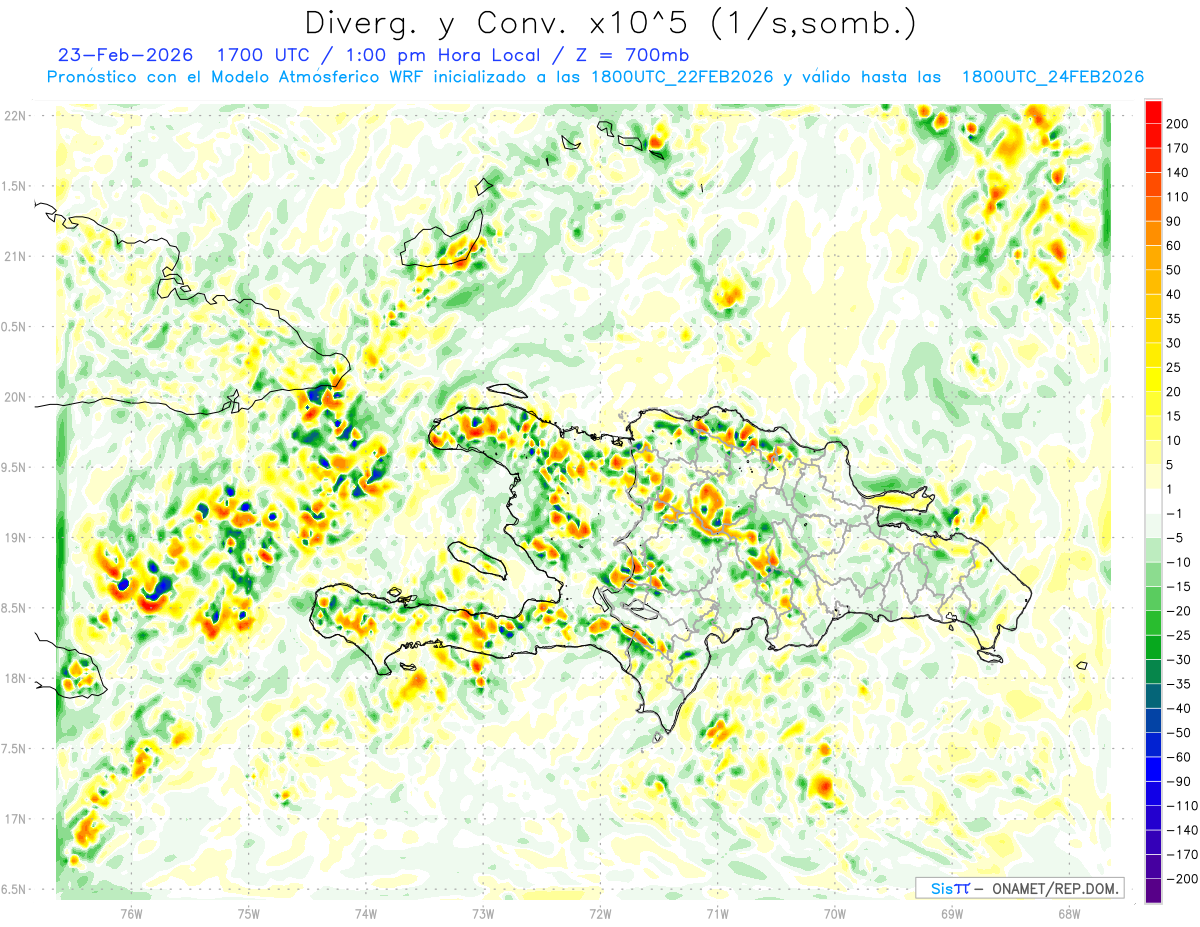The image size is (1200, 927).
Task: Click the "-15" color scale value
Action: tap(1179, 586)
